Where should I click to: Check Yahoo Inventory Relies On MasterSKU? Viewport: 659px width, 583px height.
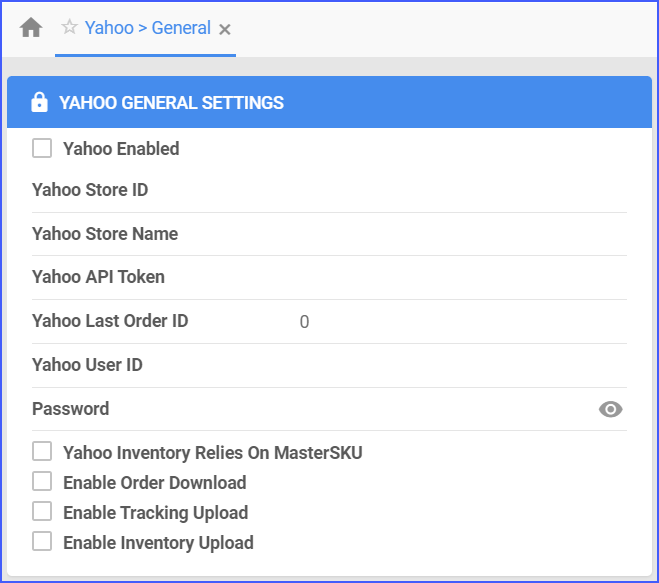(42, 452)
